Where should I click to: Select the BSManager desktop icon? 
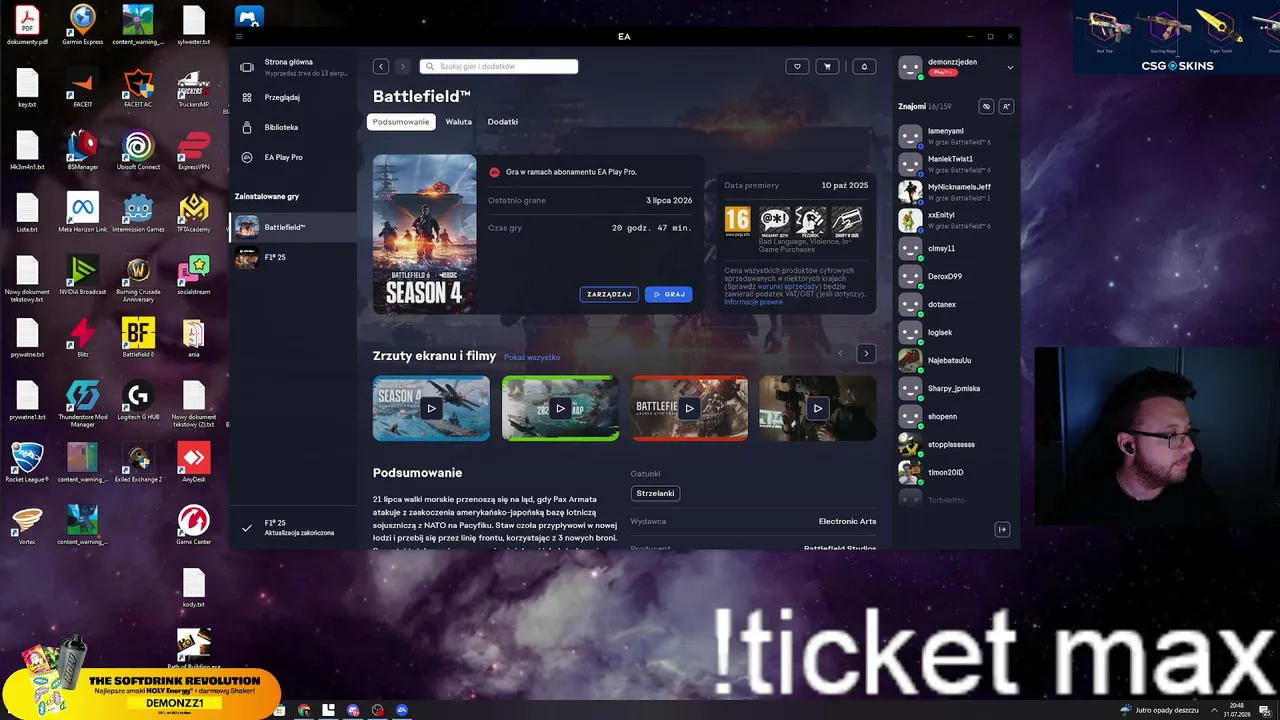click(82, 150)
